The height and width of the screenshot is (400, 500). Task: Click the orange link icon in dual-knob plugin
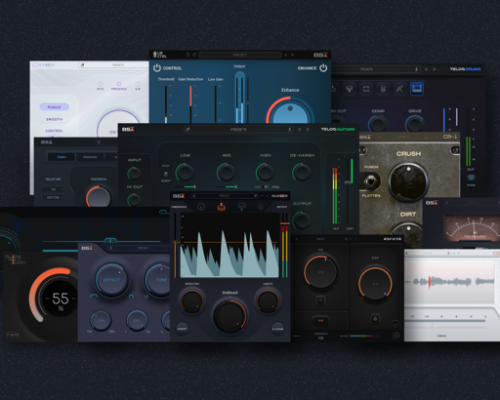click(x=320, y=320)
